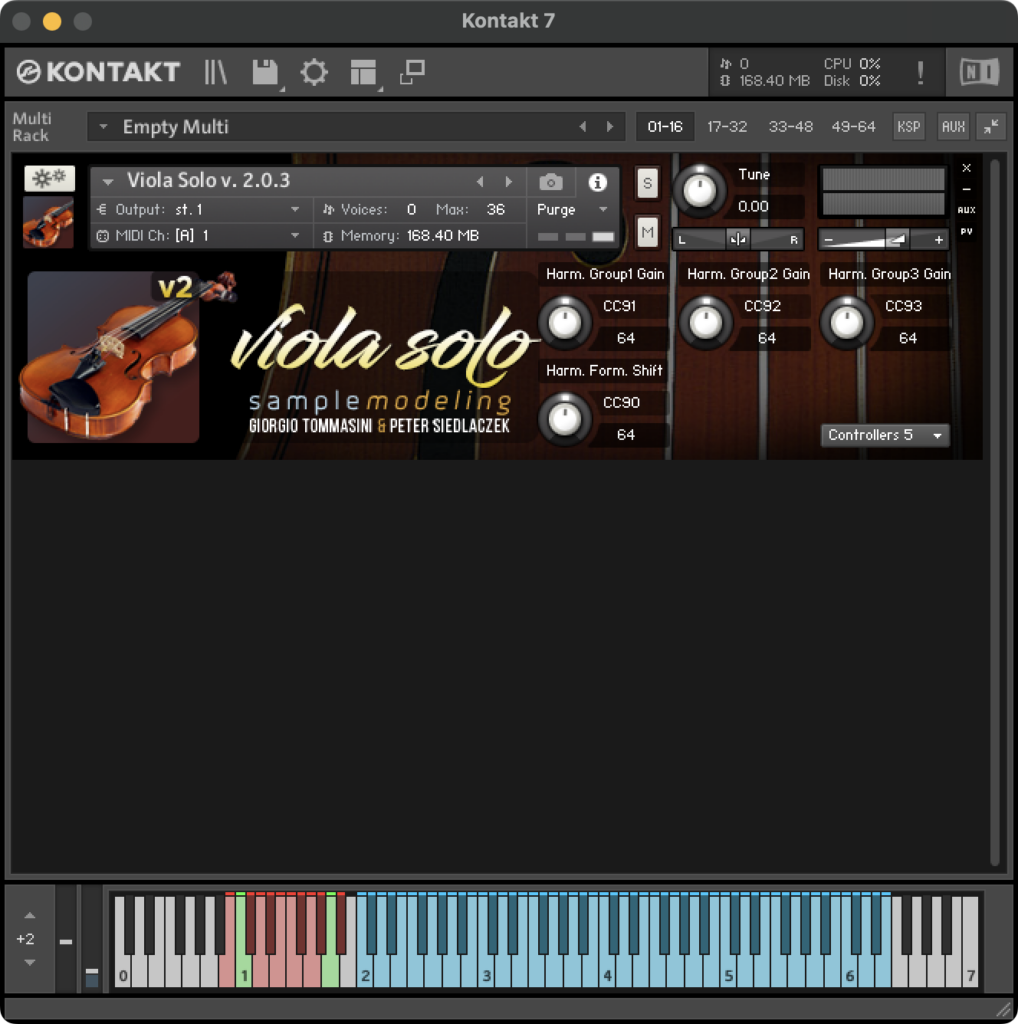Click the exclamation panic button
Image resolution: width=1018 pixels, height=1024 pixels.
point(920,72)
